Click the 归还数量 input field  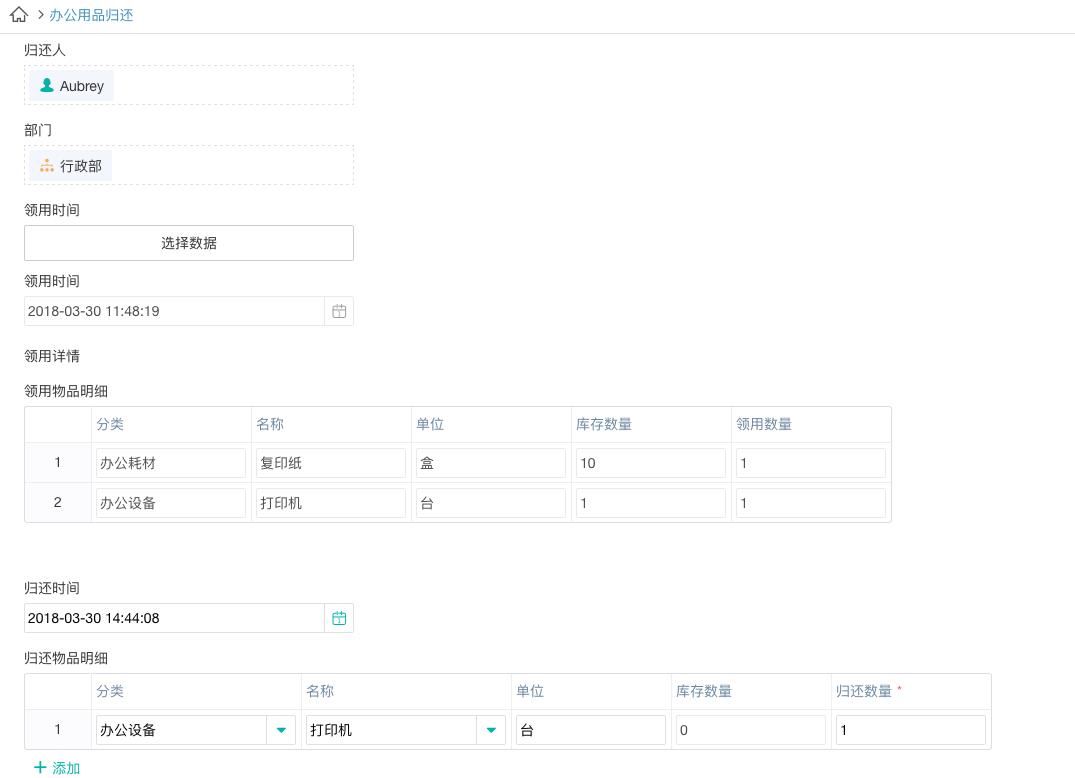pyautogui.click(x=910, y=730)
